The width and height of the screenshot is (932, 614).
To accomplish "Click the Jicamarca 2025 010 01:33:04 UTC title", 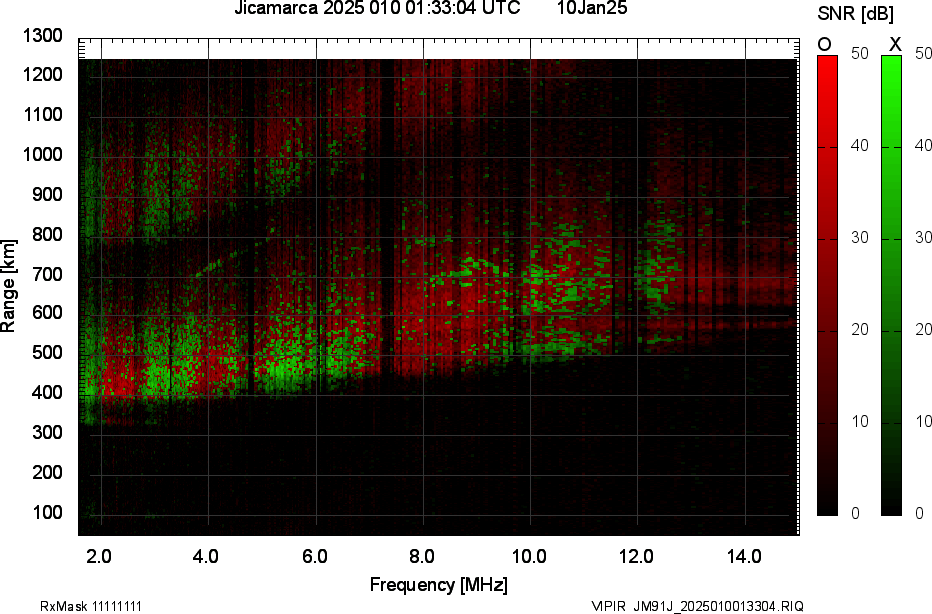I will click(377, 8).
